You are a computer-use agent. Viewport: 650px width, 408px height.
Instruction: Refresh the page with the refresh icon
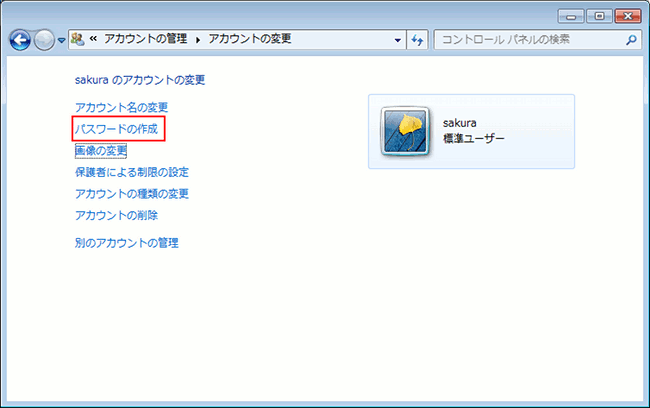(417, 40)
